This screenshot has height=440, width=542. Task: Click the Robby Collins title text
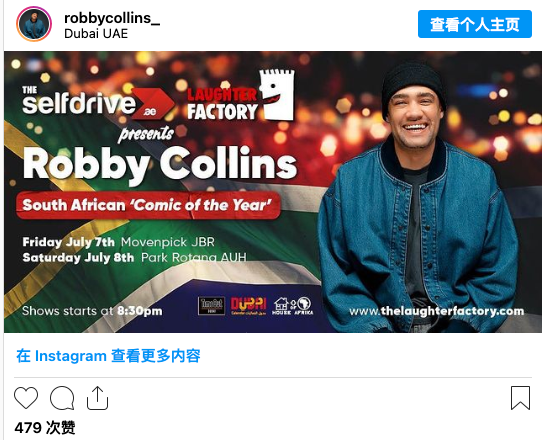[x=160, y=163]
